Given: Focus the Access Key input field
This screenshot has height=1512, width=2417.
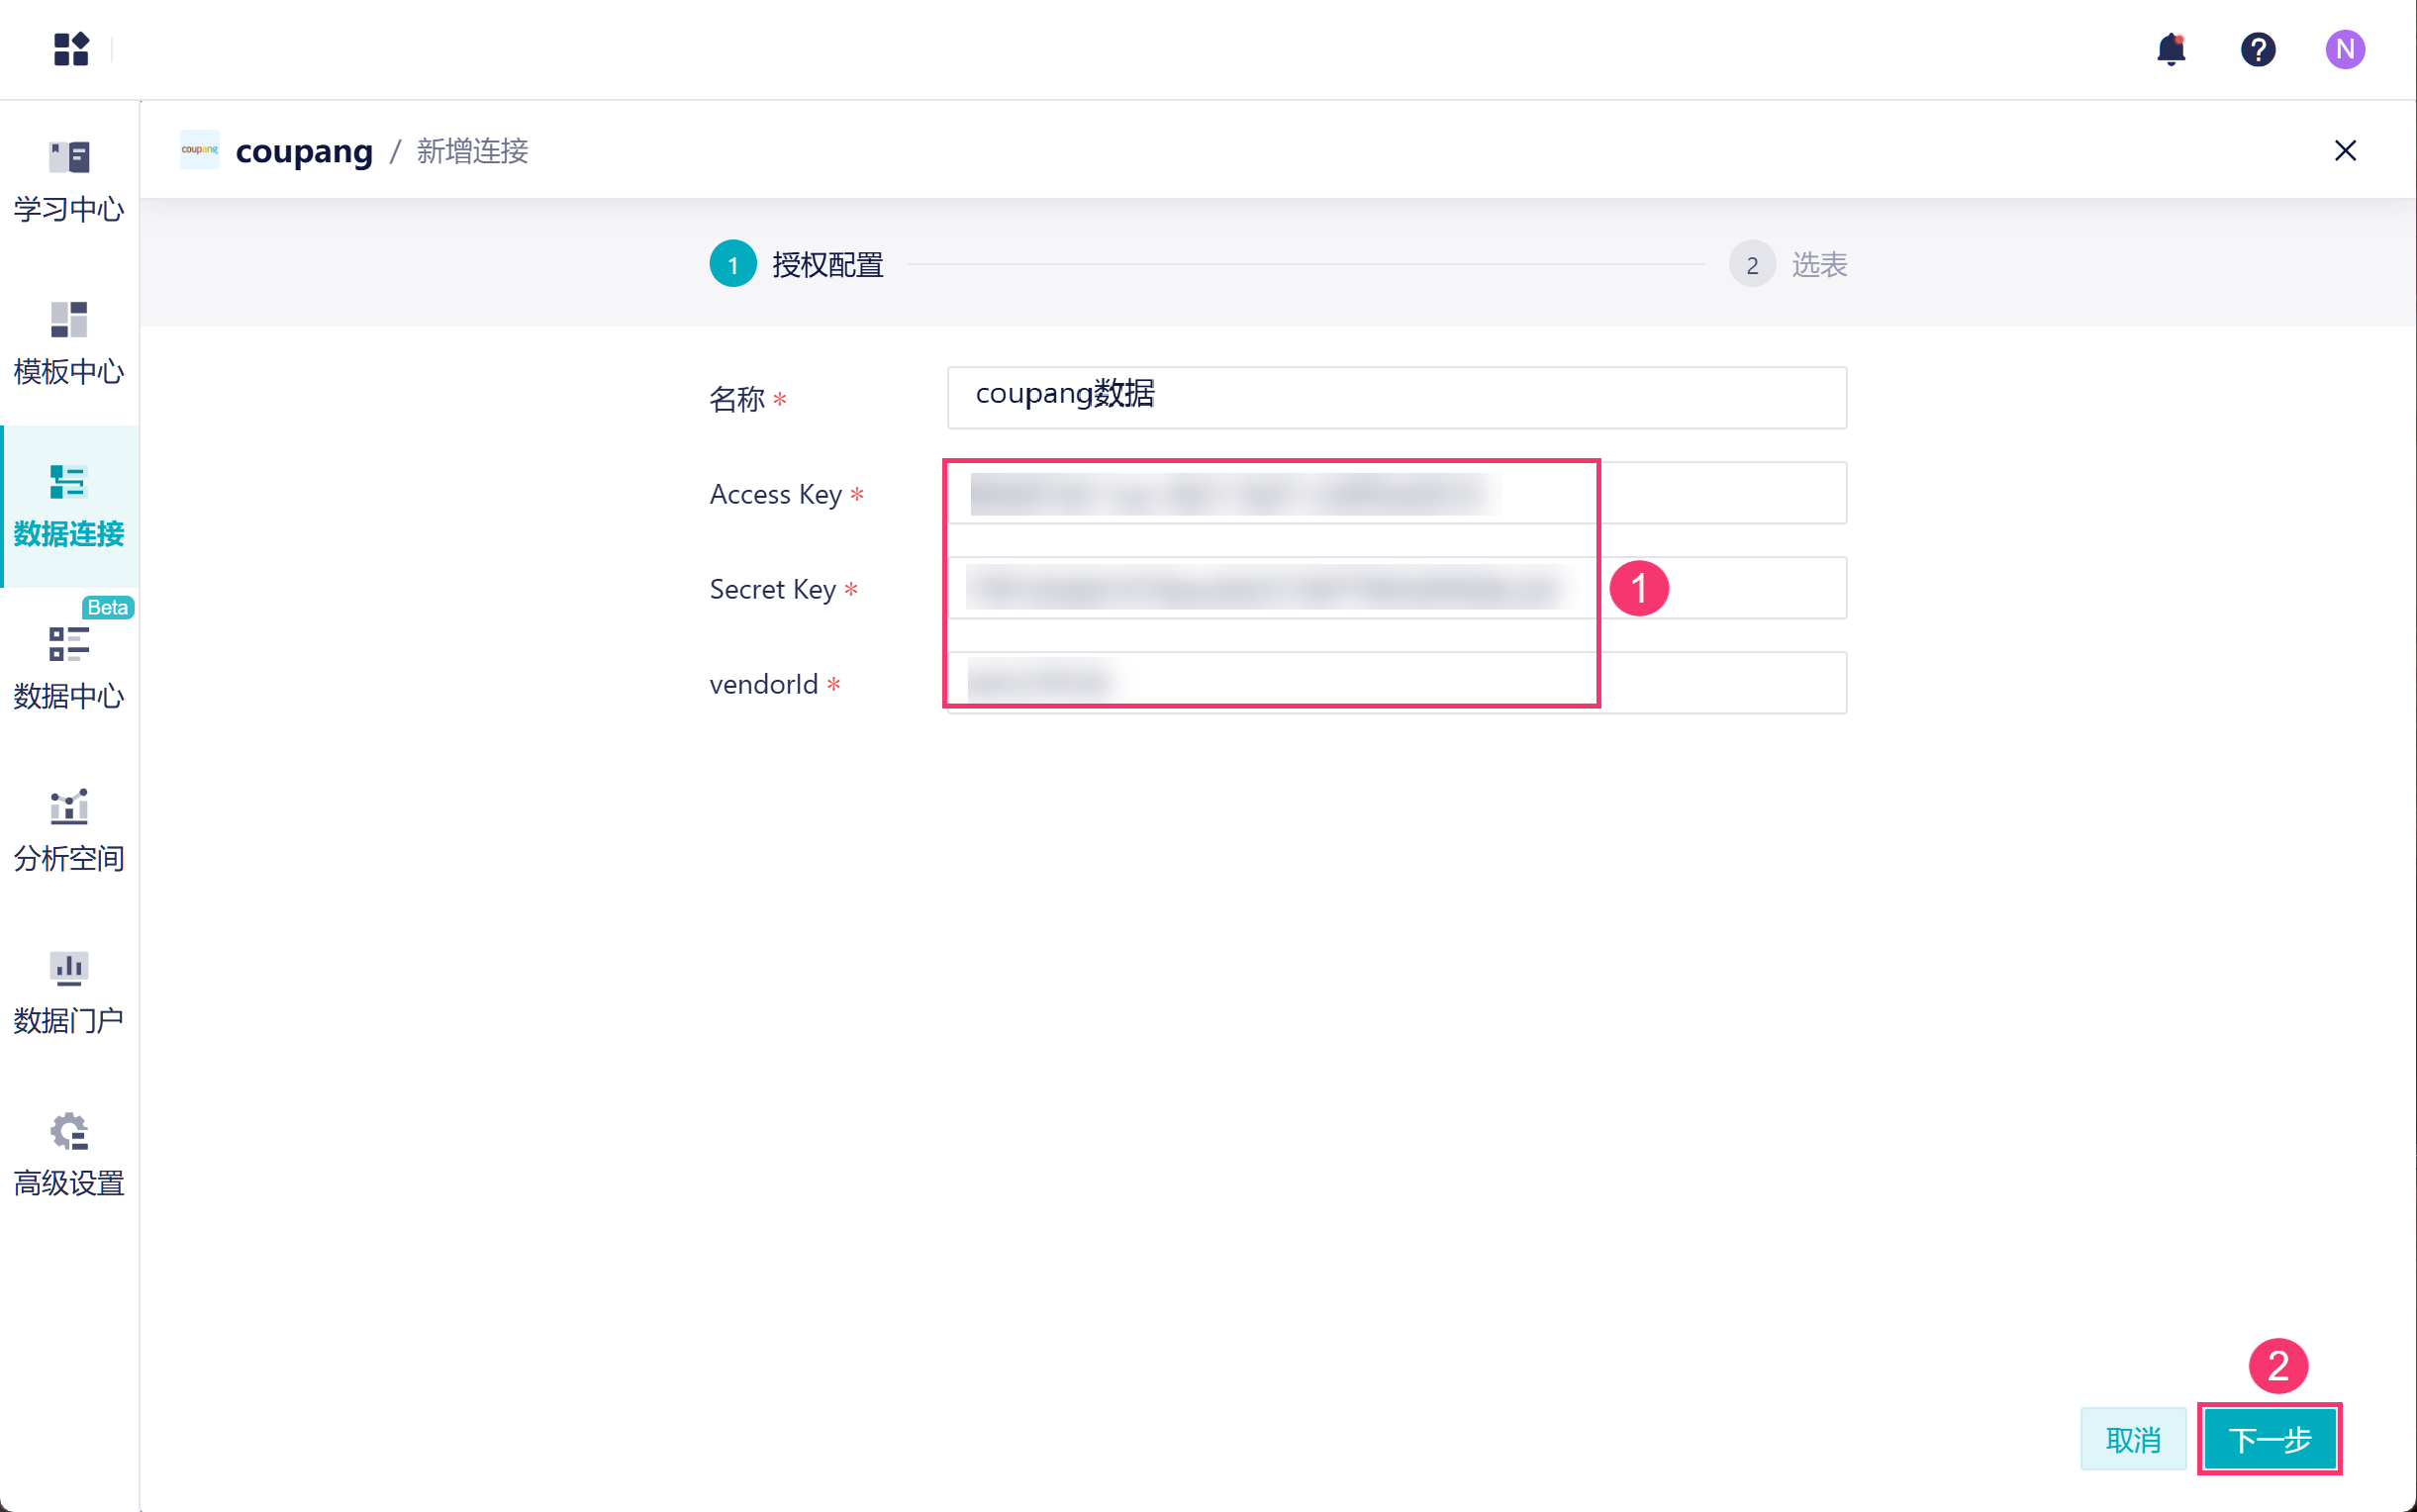Looking at the screenshot, I should click(x=1396, y=493).
